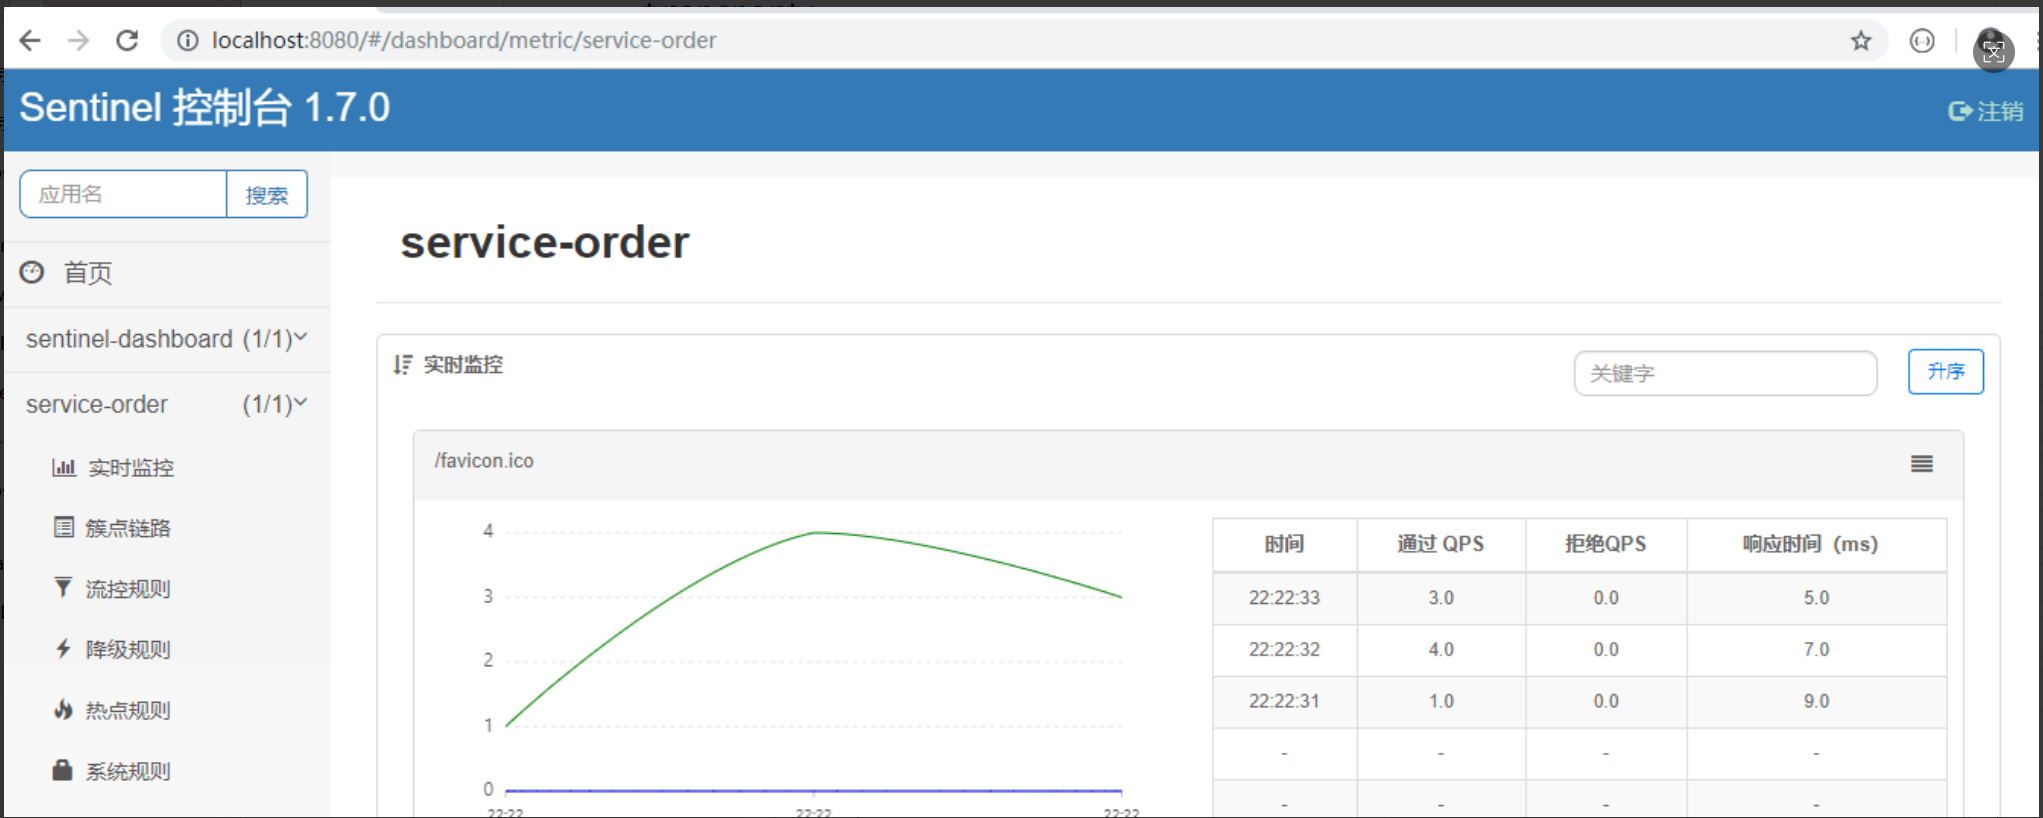
Task: Click the filter funnel icon for 流控规则
Action: 63,588
